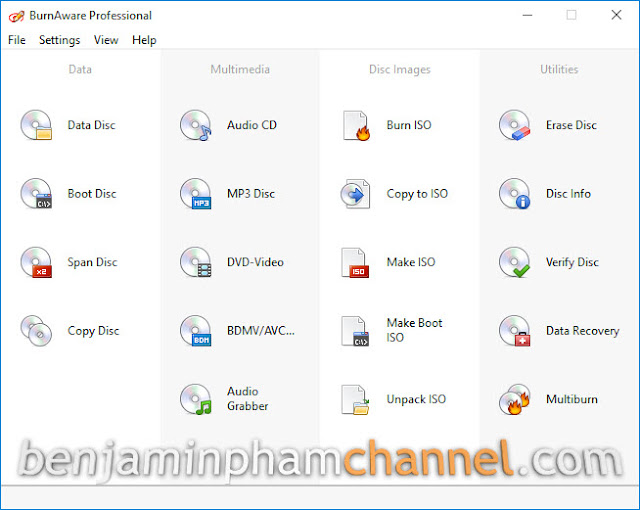This screenshot has width=640, height=510.
Task: Open the Help menu
Action: click(144, 40)
